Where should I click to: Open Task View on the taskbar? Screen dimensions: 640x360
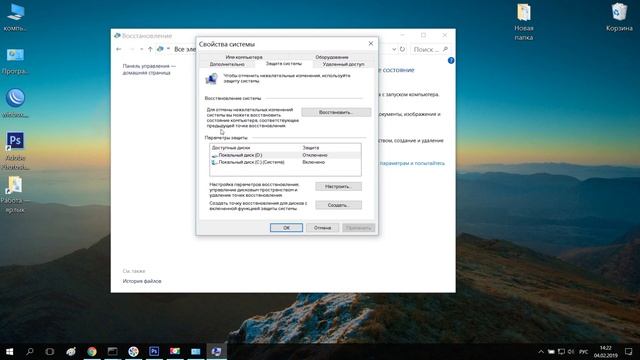[50, 351]
